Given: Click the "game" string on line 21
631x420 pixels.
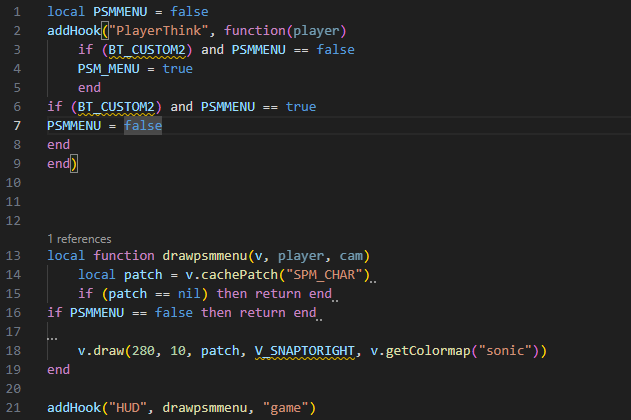Looking at the screenshot, I should (x=285, y=408).
